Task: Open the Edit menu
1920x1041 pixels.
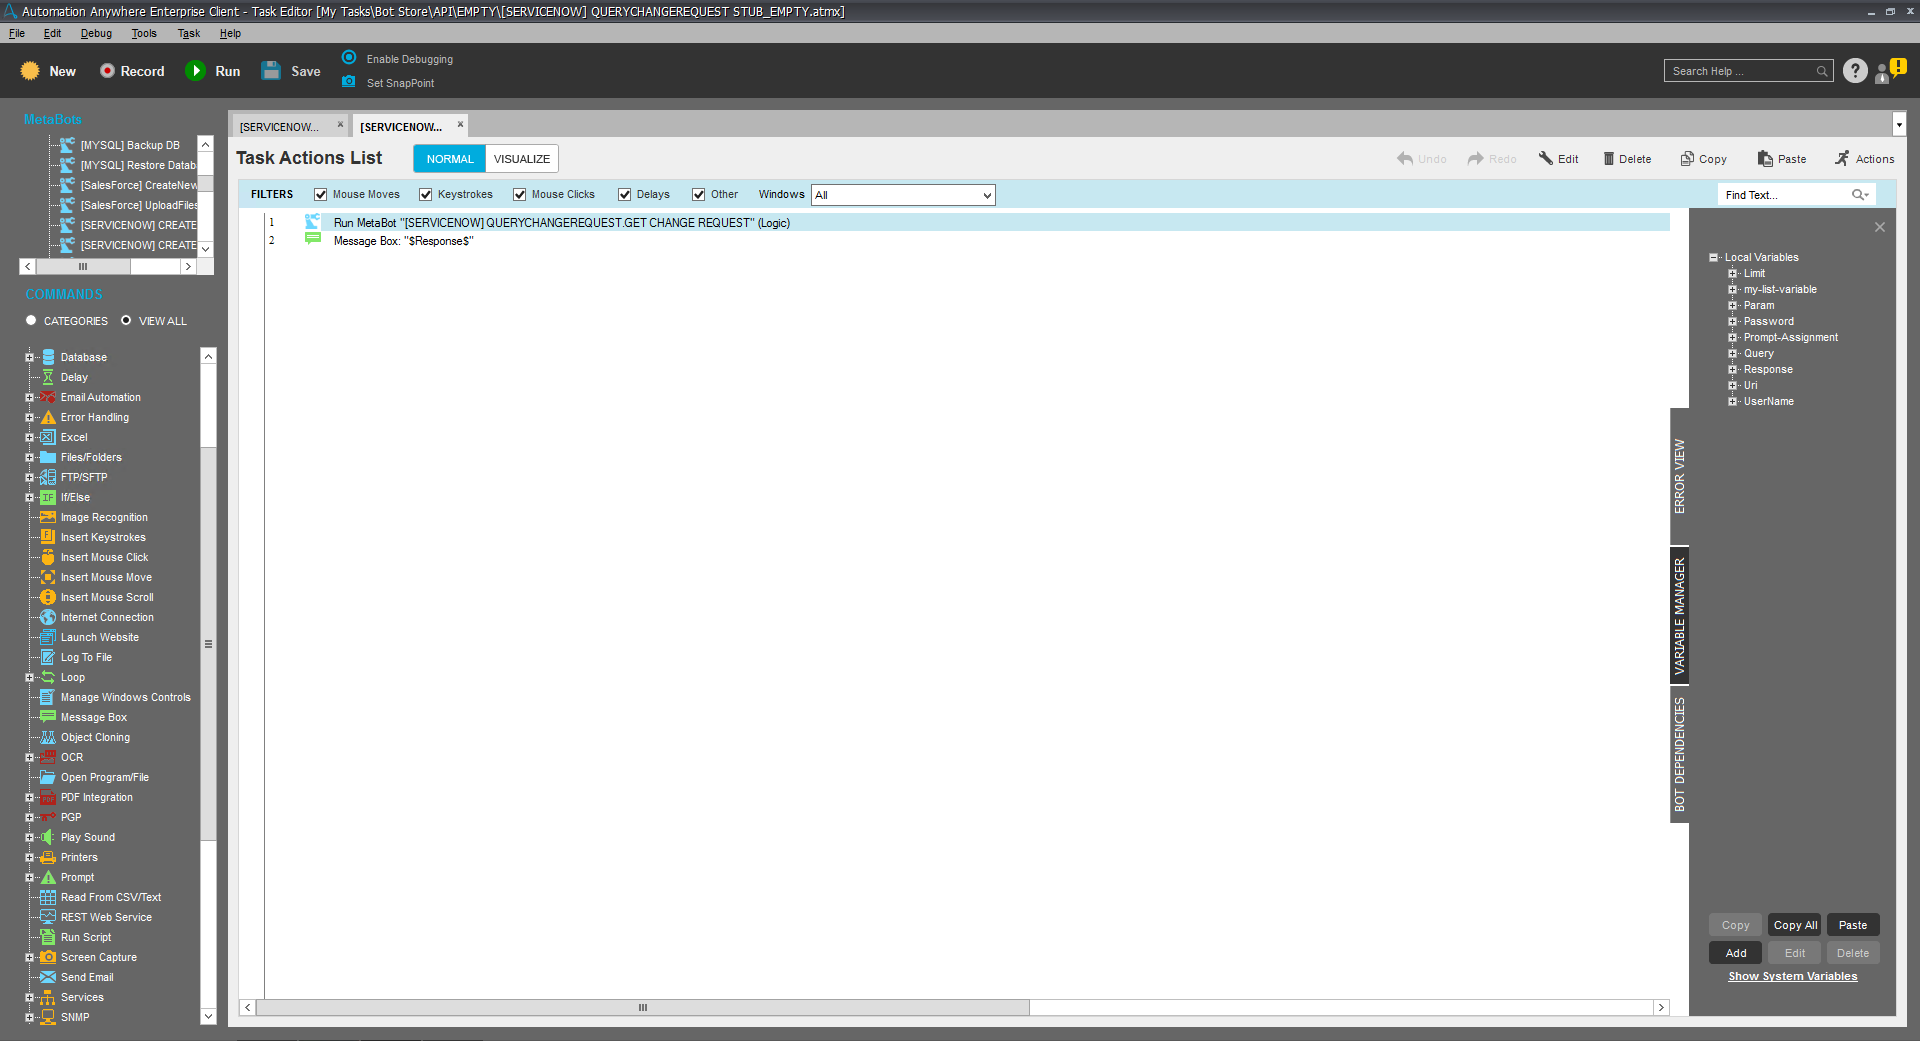Action: [x=52, y=33]
